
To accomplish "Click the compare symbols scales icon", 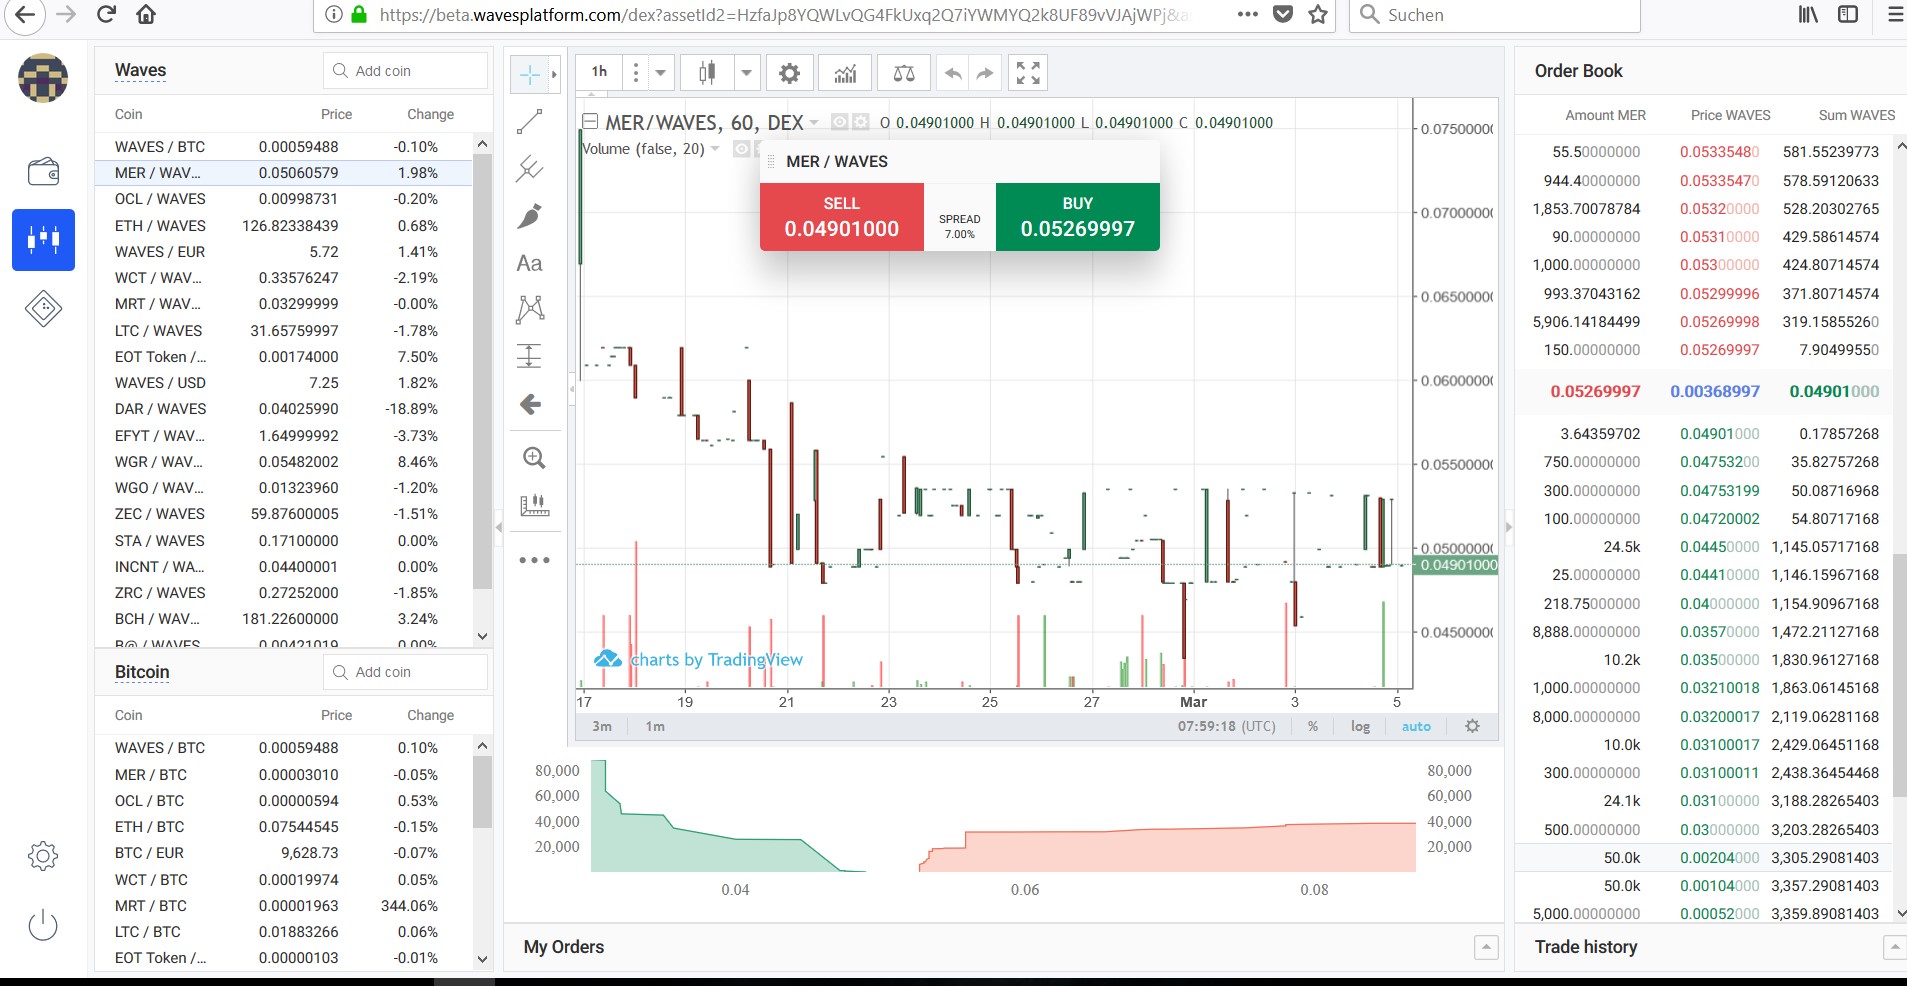I will pyautogui.click(x=904, y=73).
